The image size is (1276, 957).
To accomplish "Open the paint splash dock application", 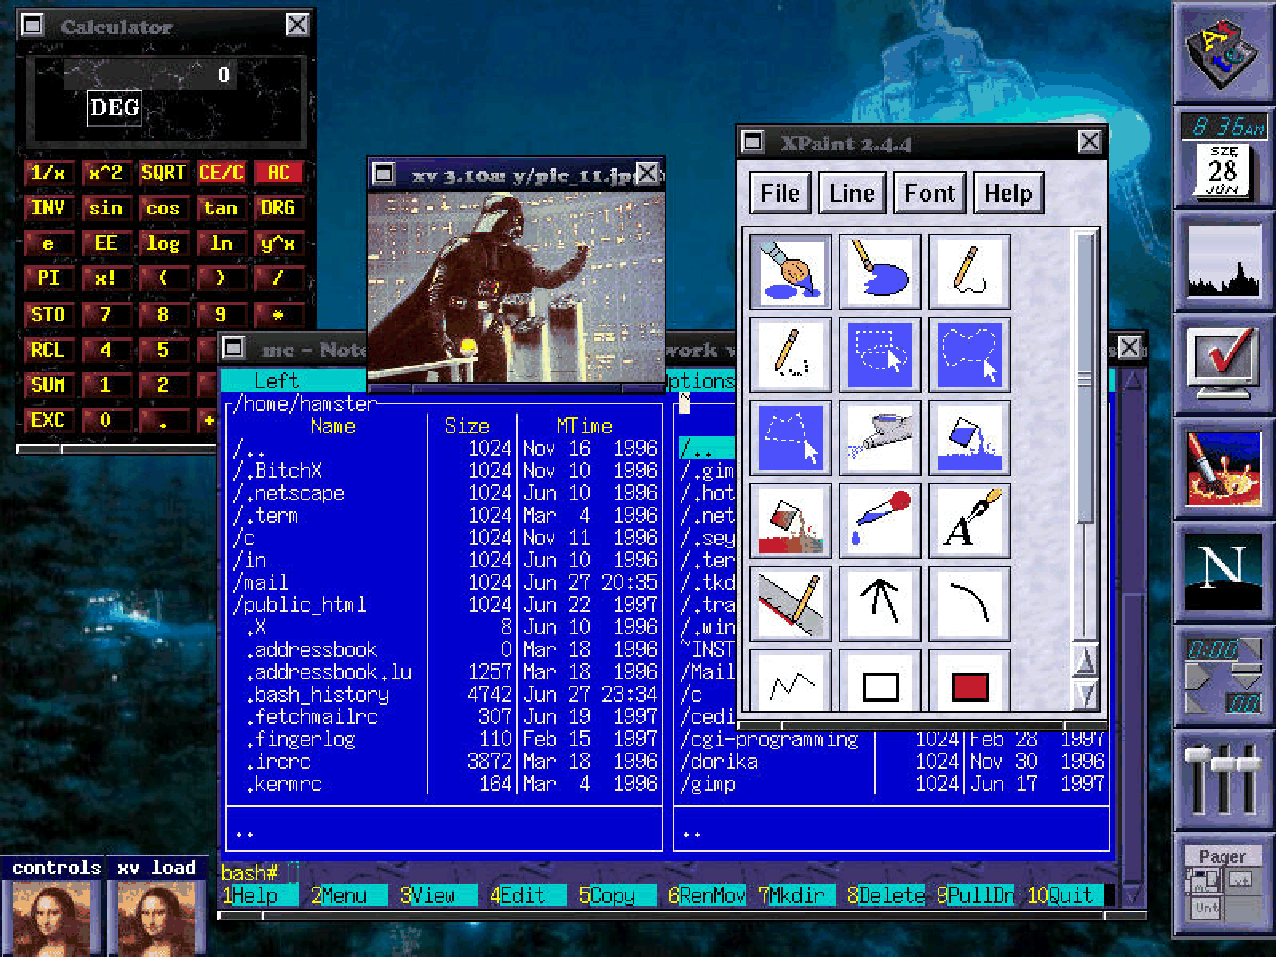I will click(x=1224, y=470).
